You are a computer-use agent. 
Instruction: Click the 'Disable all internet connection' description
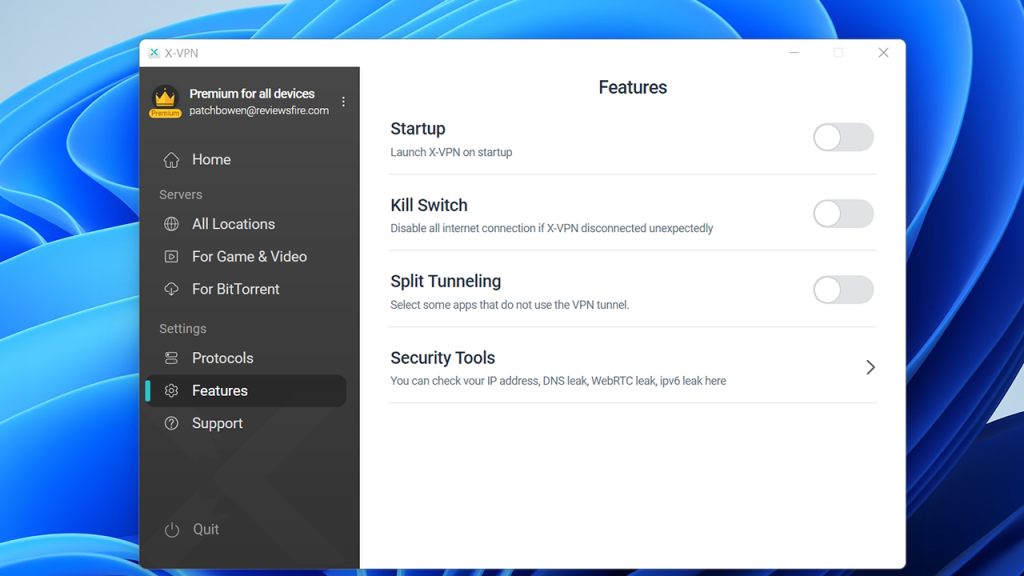coord(552,229)
